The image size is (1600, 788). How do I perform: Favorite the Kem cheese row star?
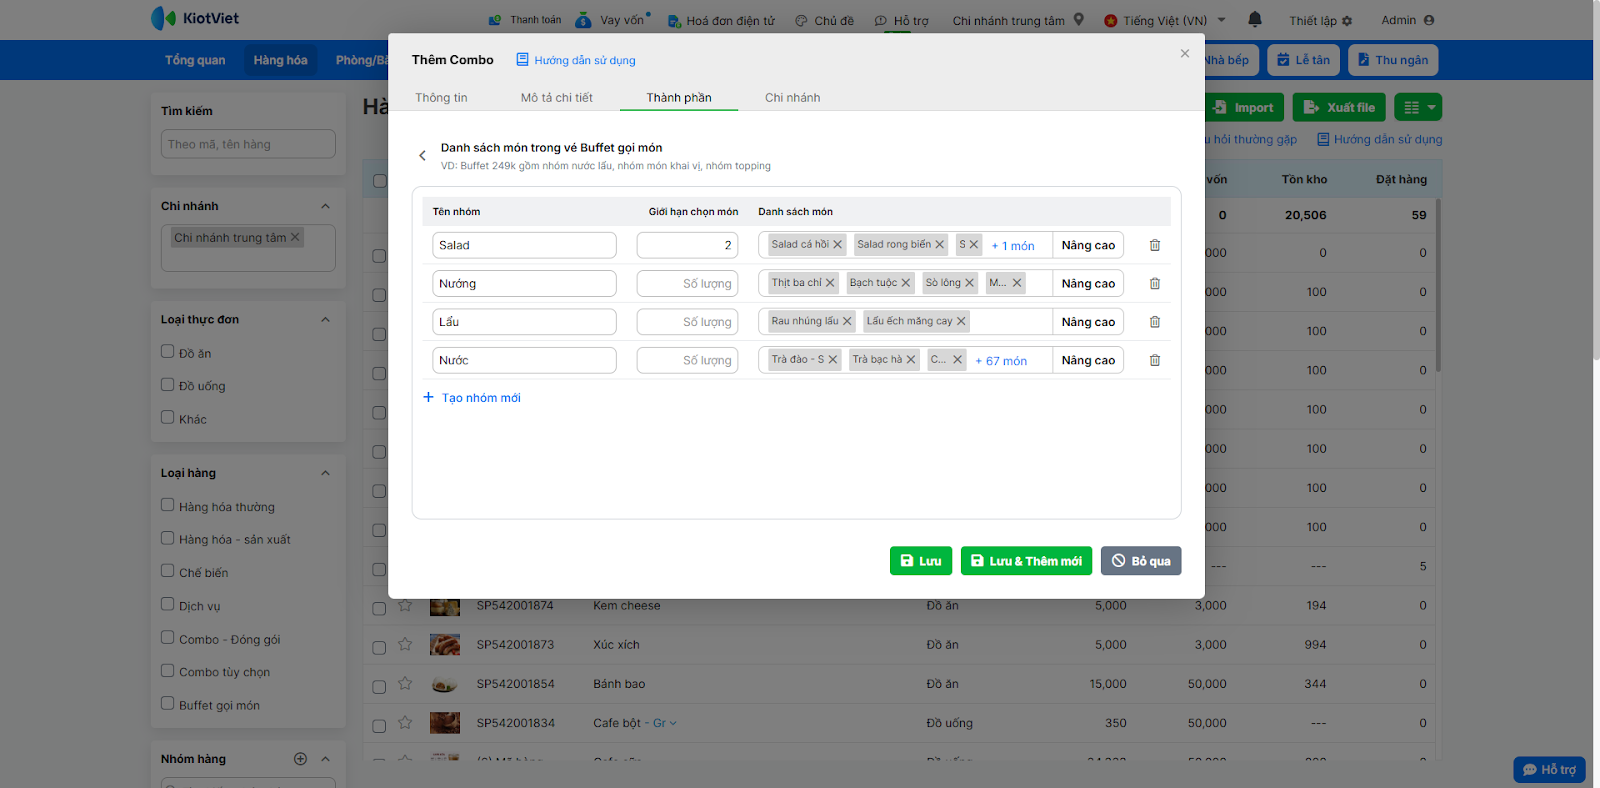405,605
